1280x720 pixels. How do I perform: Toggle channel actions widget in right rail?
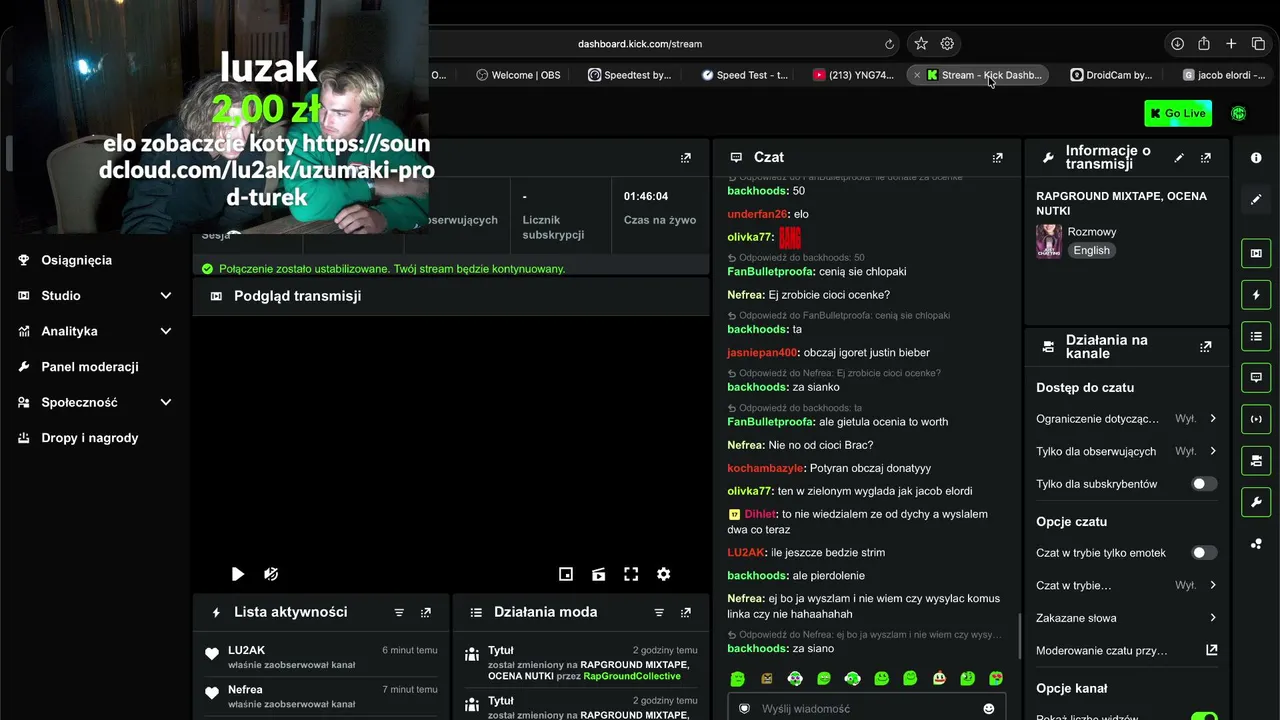[1256, 460]
